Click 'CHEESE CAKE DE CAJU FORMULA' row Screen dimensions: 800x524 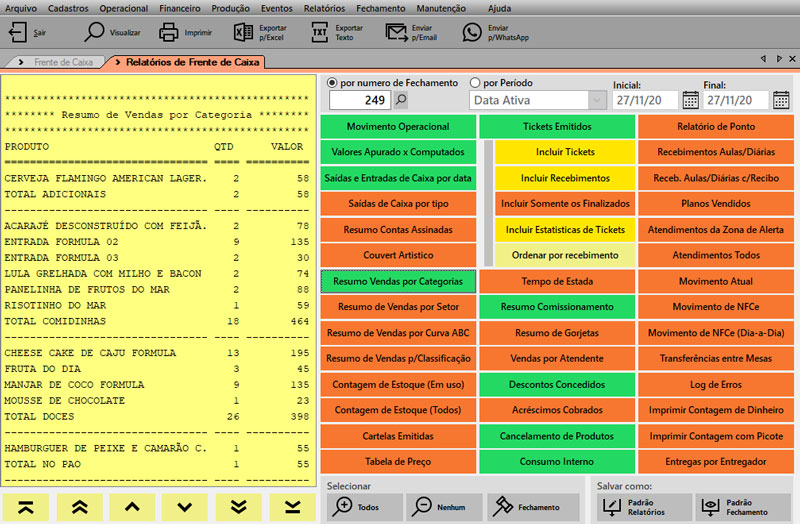[x=157, y=353]
